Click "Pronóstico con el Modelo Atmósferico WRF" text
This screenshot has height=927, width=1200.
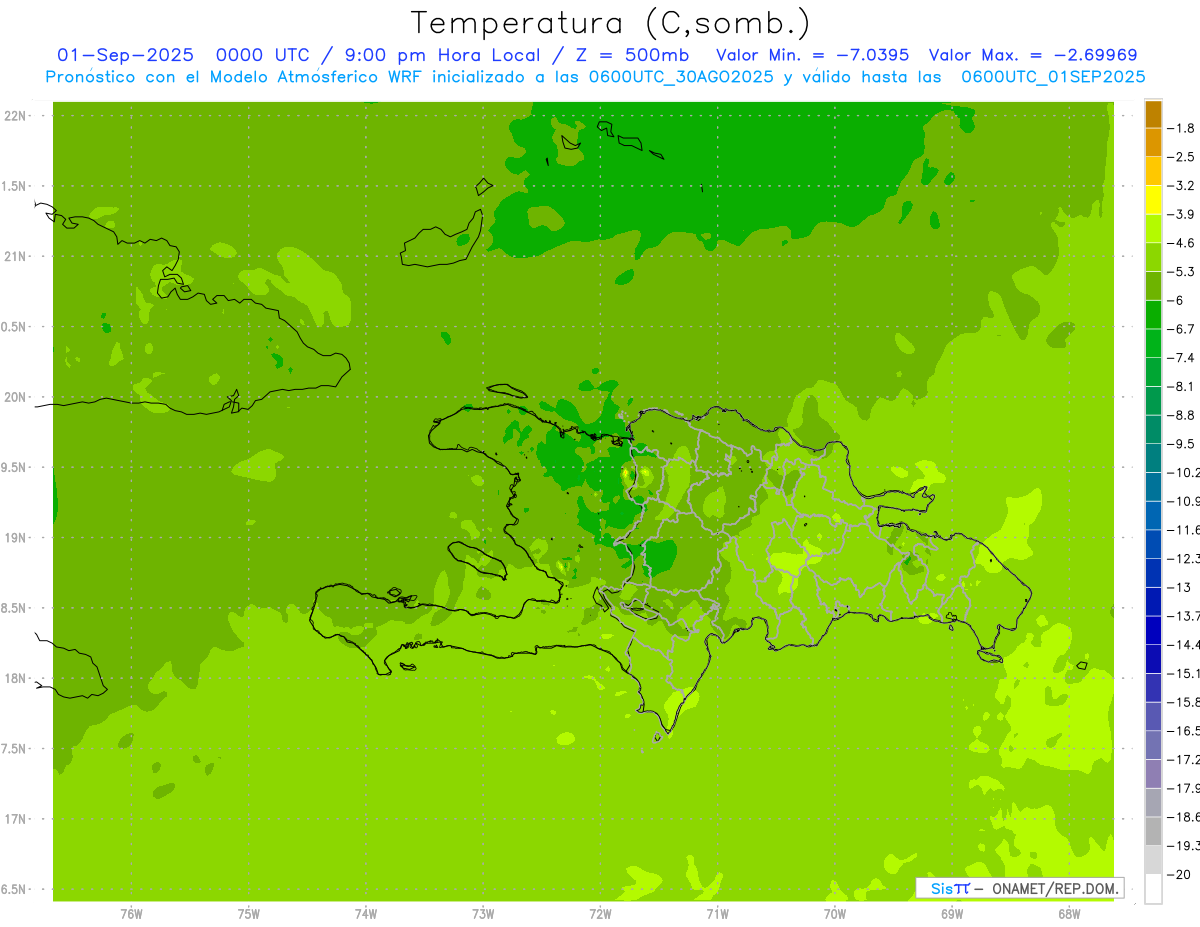235,77
